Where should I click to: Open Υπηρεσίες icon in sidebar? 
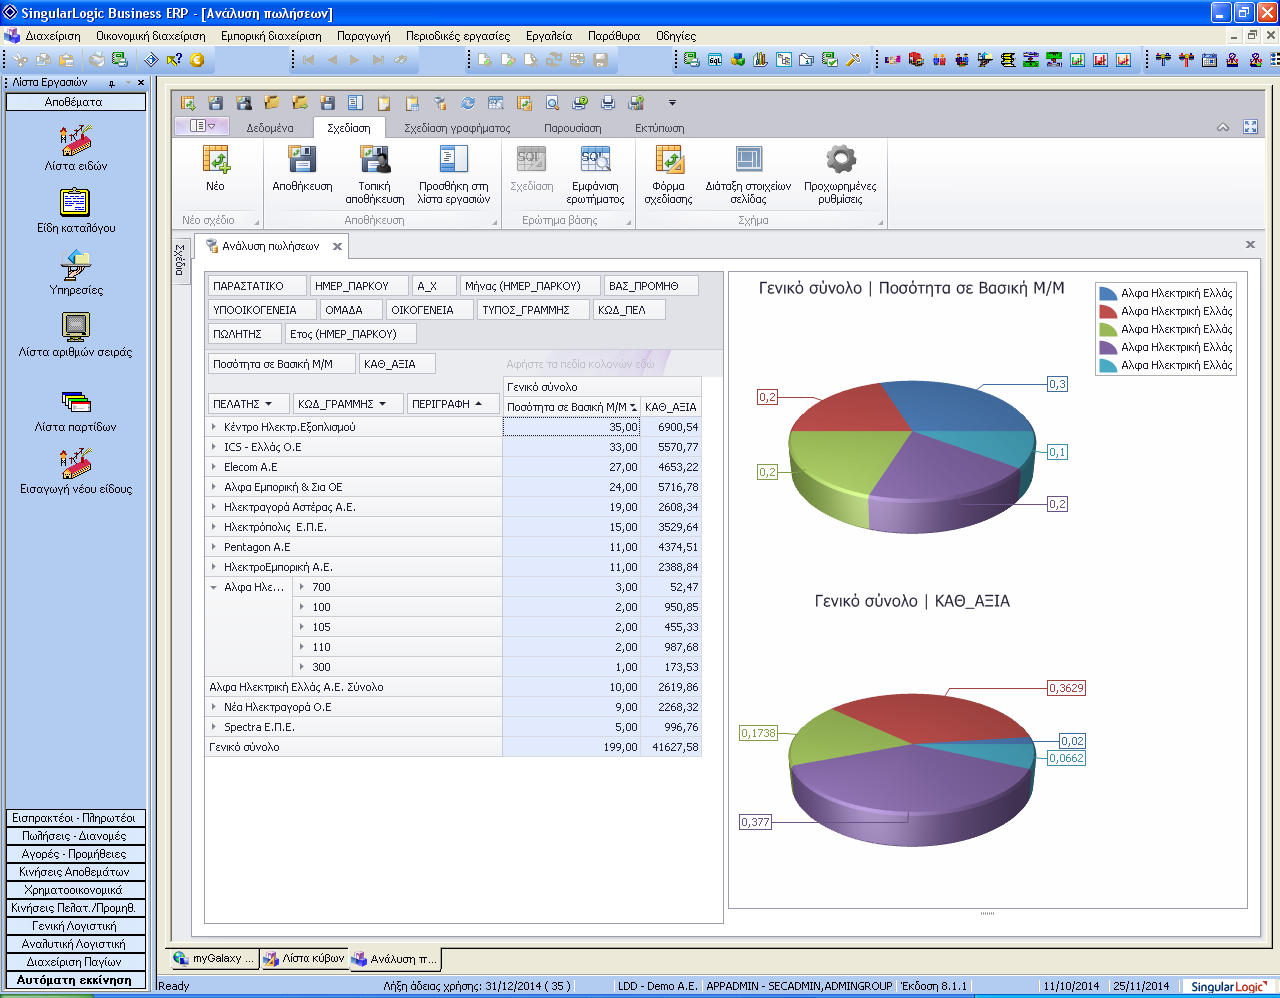pos(76,264)
